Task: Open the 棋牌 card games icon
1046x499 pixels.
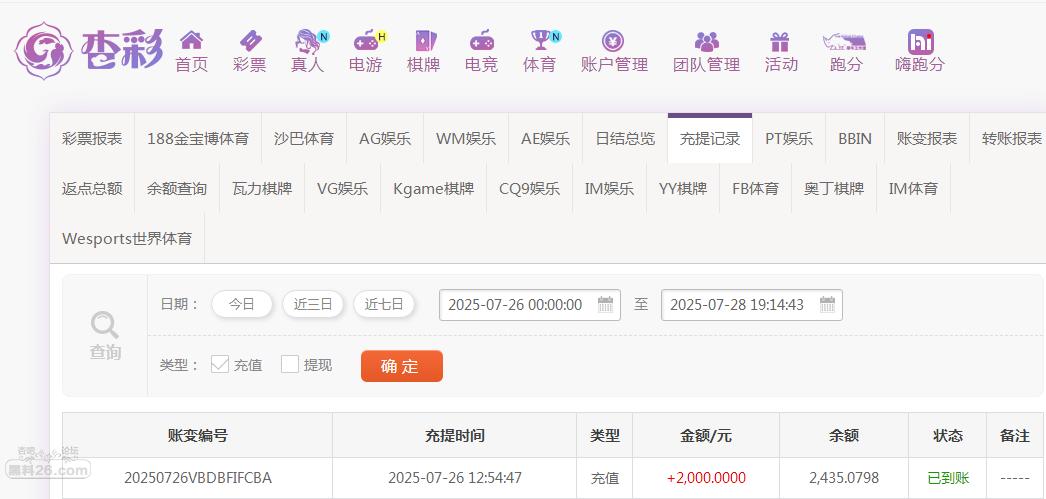Action: point(424,41)
